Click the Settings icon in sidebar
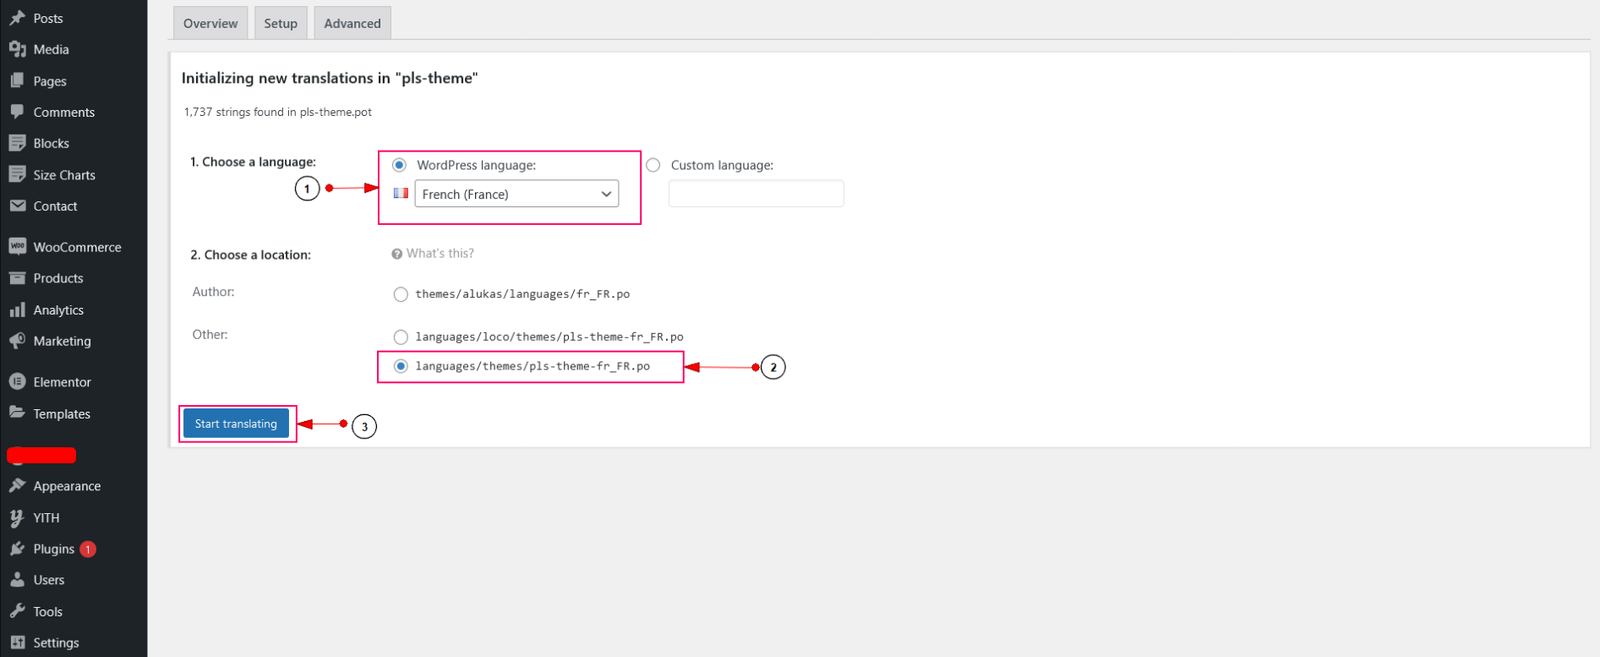Image resolution: width=1600 pixels, height=657 pixels. (x=17, y=643)
